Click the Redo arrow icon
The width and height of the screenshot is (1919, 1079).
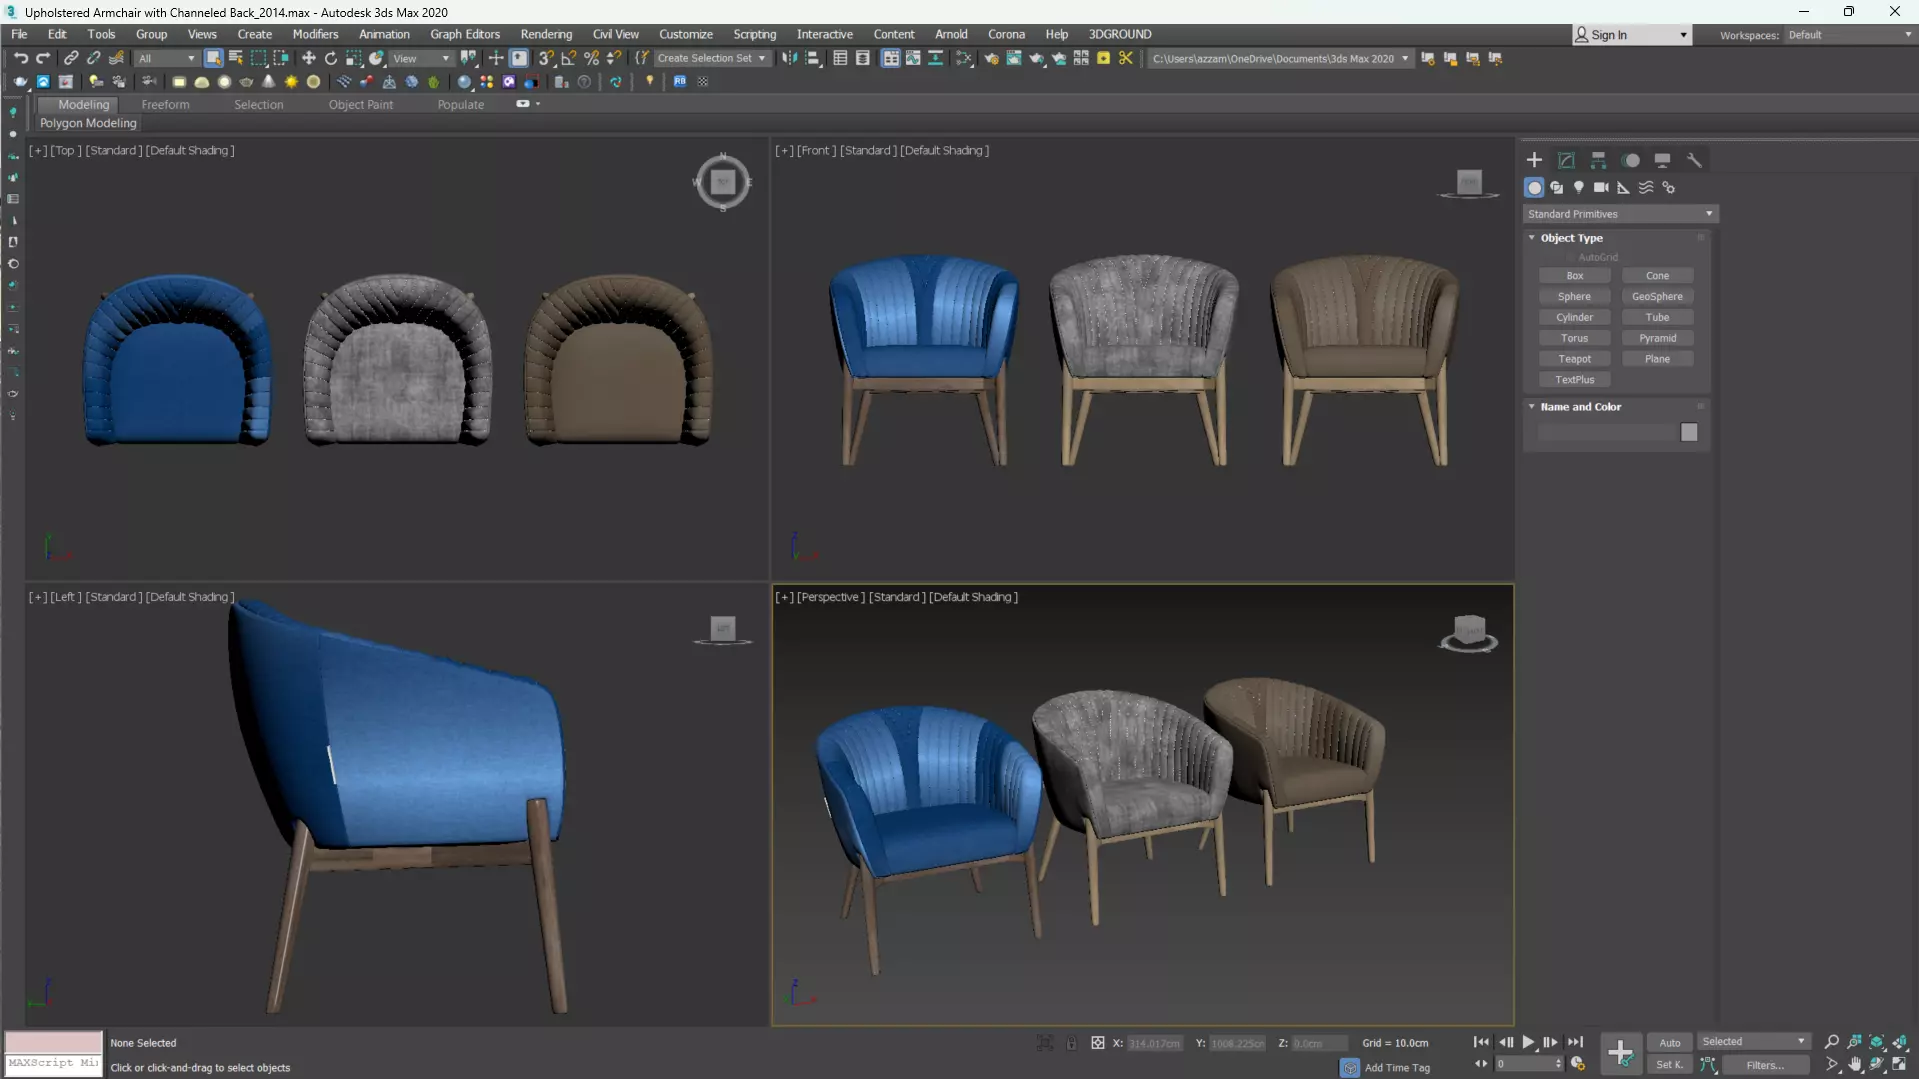[43, 58]
